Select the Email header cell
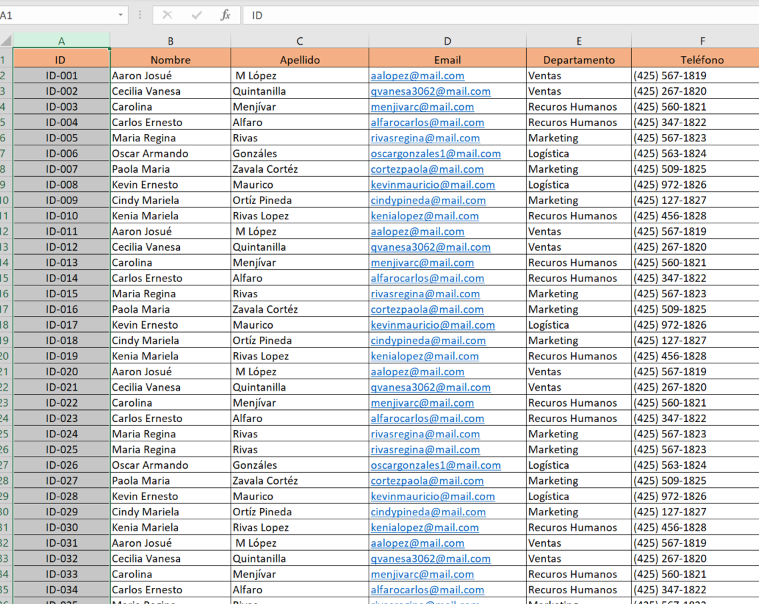The height and width of the screenshot is (604, 759). pyautogui.click(x=447, y=60)
